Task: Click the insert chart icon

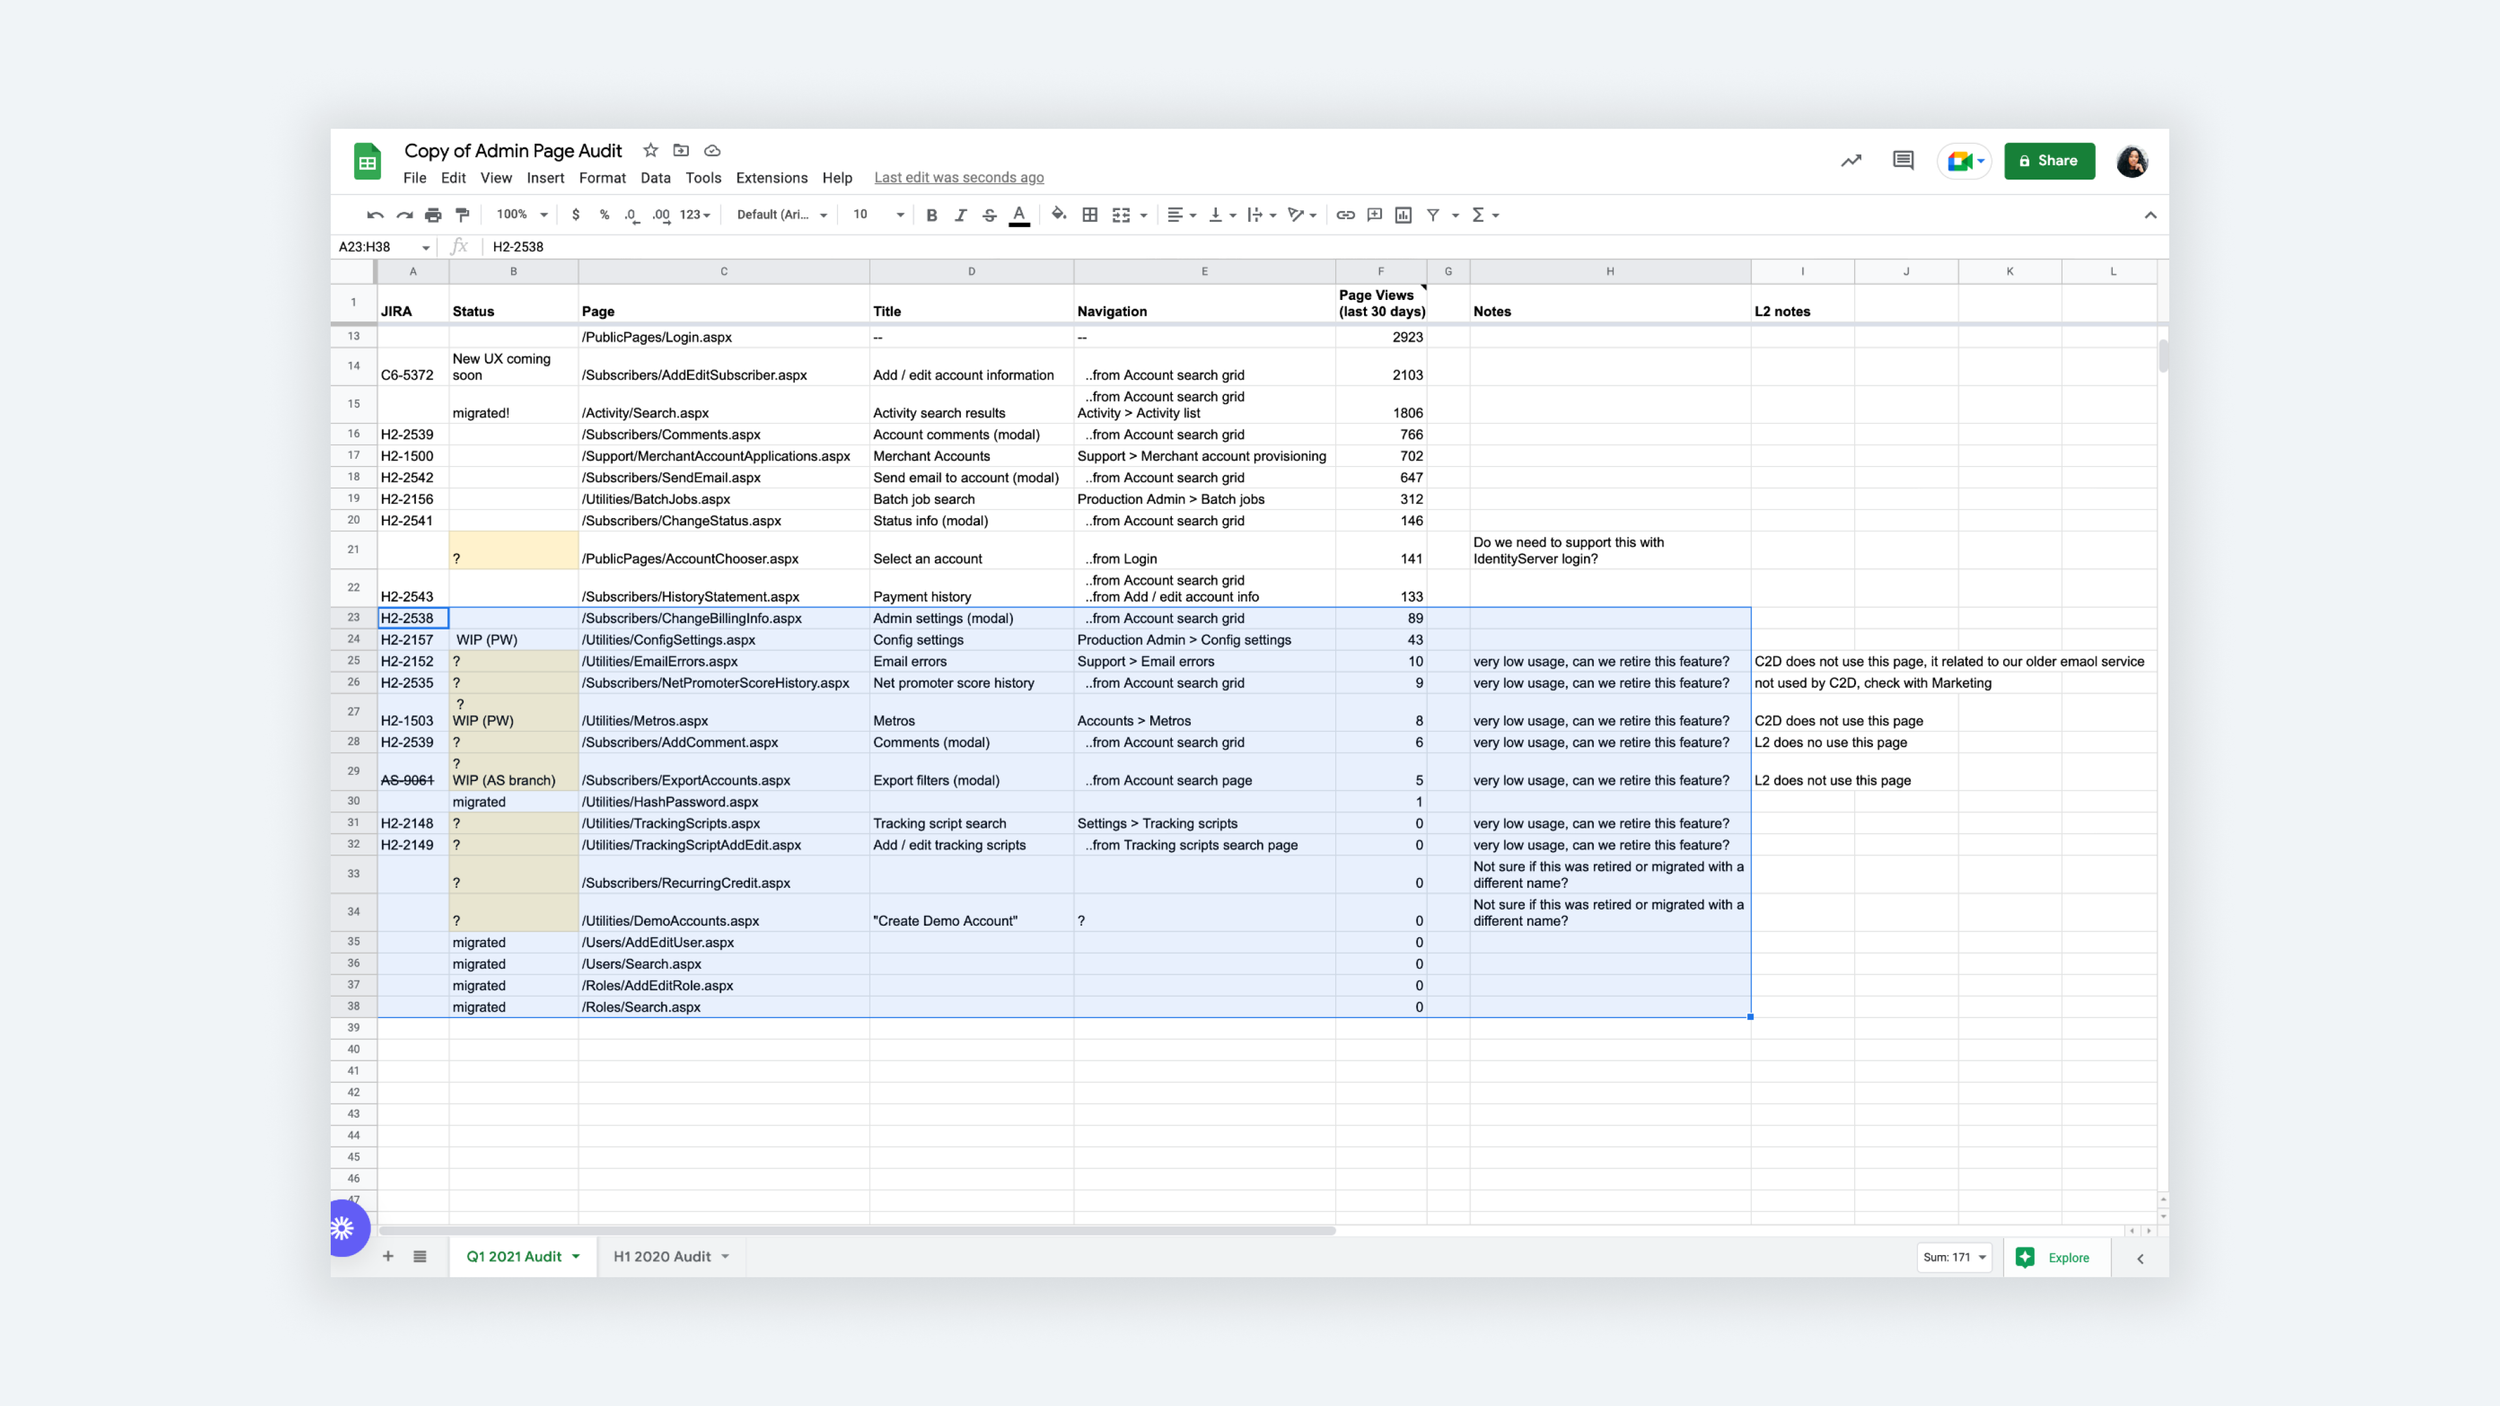Action: coord(1403,215)
